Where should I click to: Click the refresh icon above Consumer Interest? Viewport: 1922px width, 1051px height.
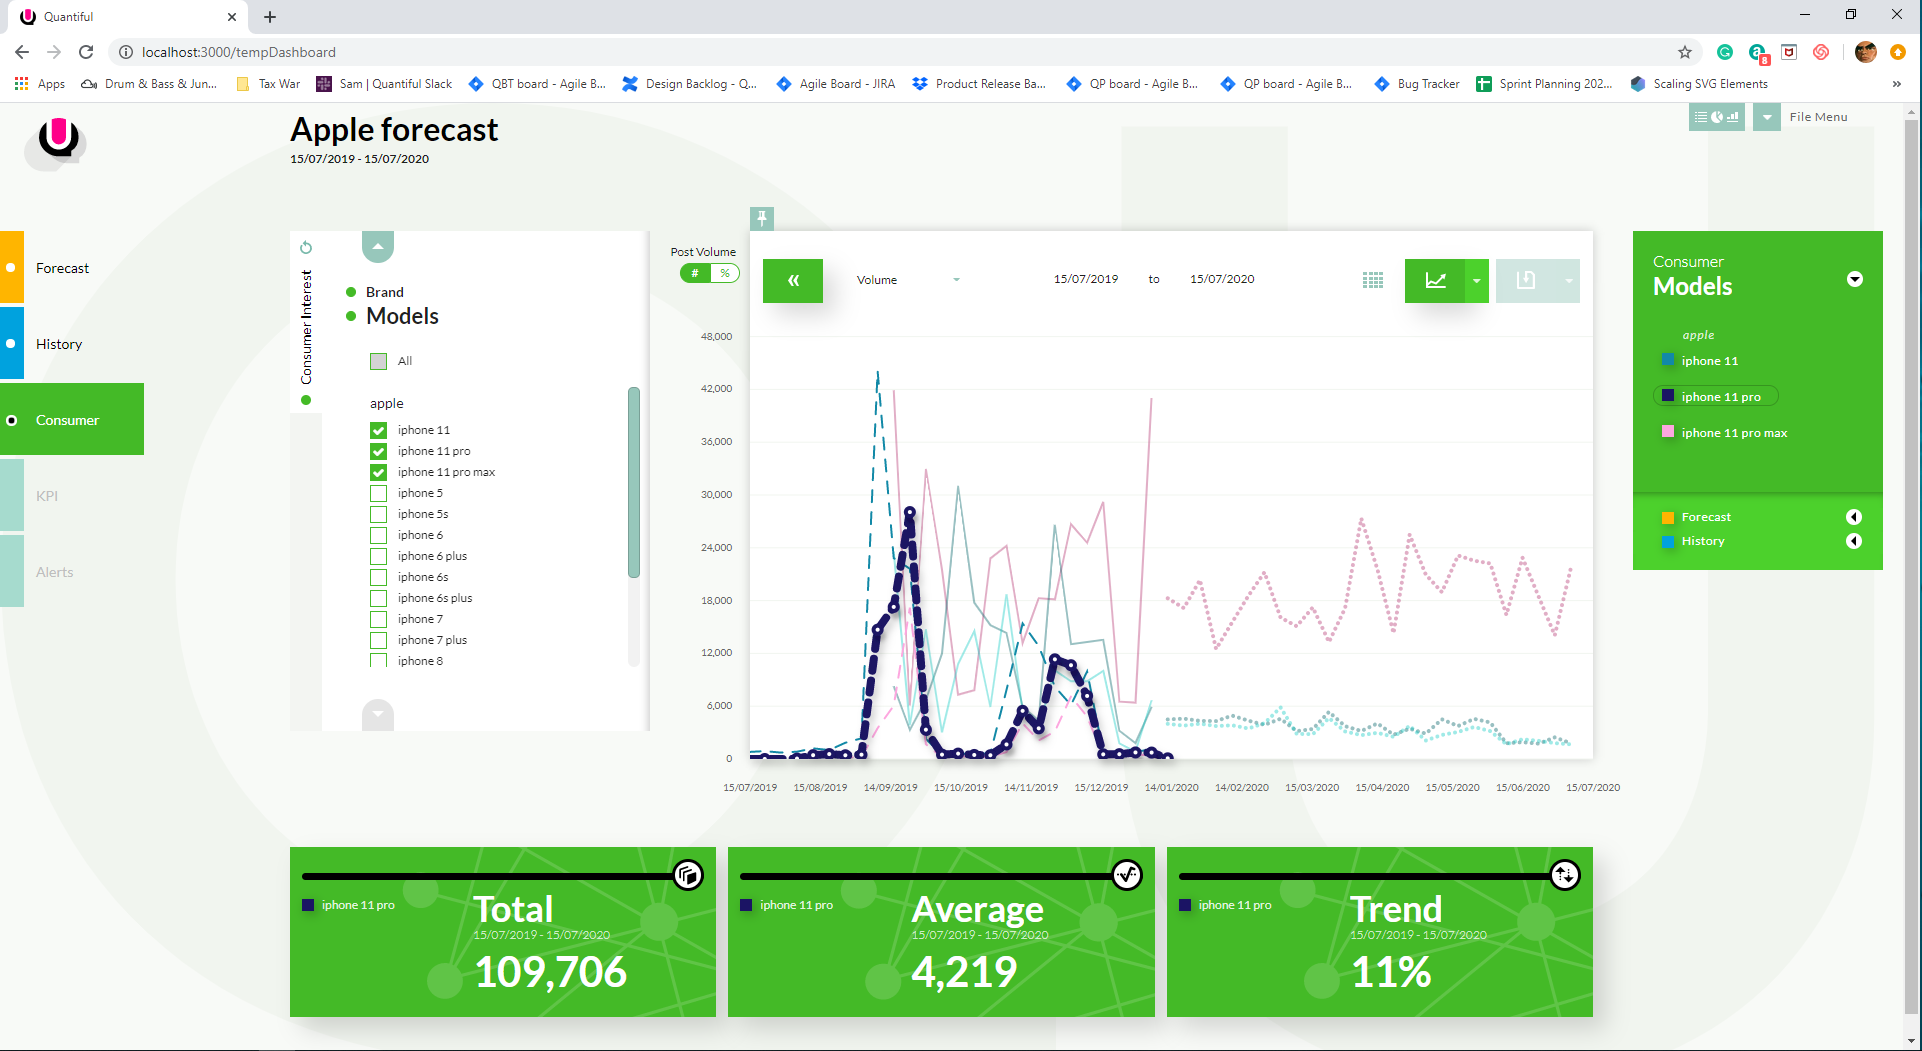coord(306,247)
